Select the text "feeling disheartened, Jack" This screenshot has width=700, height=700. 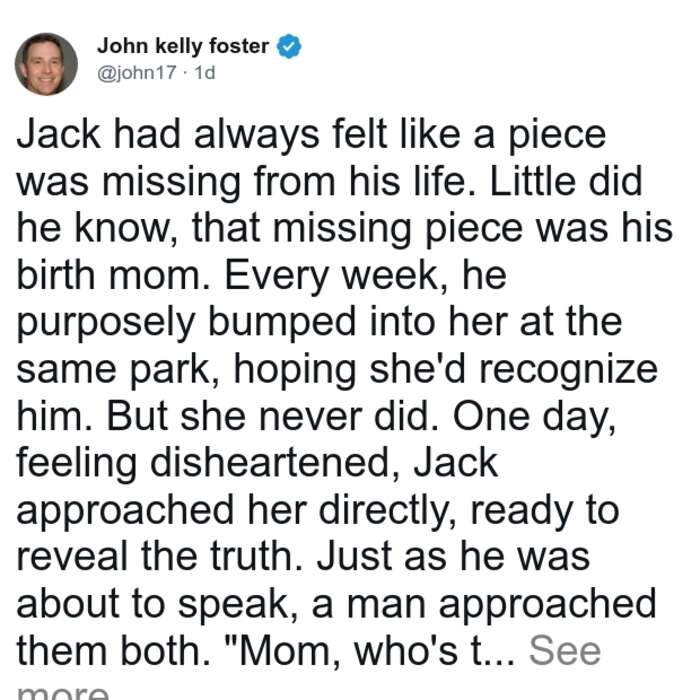tap(257, 463)
